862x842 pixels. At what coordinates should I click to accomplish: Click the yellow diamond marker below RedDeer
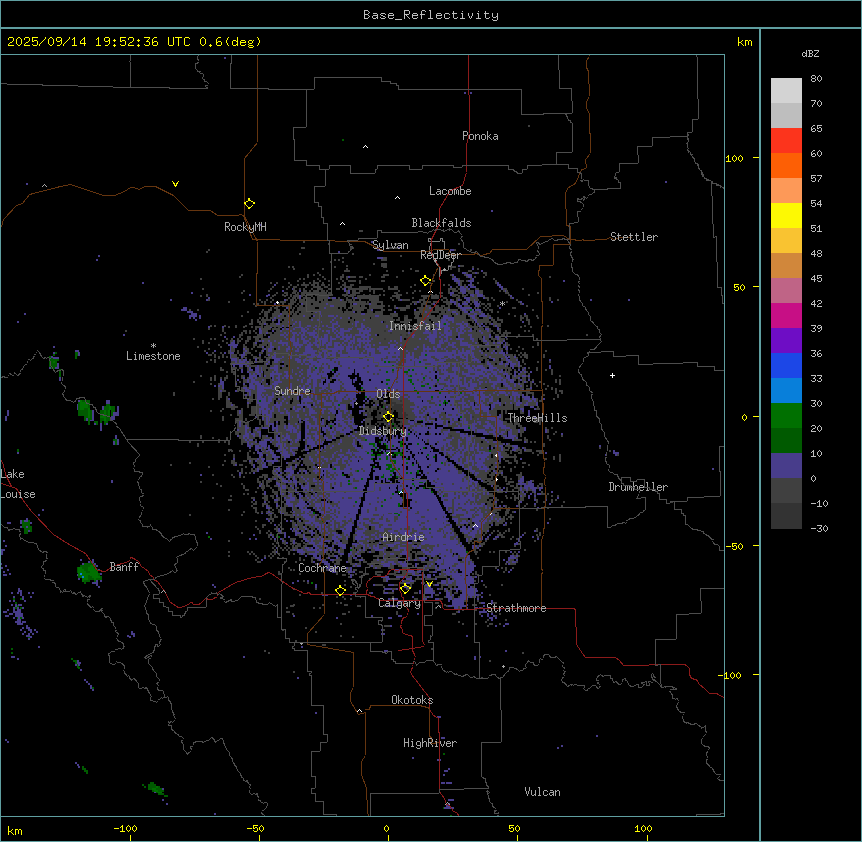(x=426, y=281)
